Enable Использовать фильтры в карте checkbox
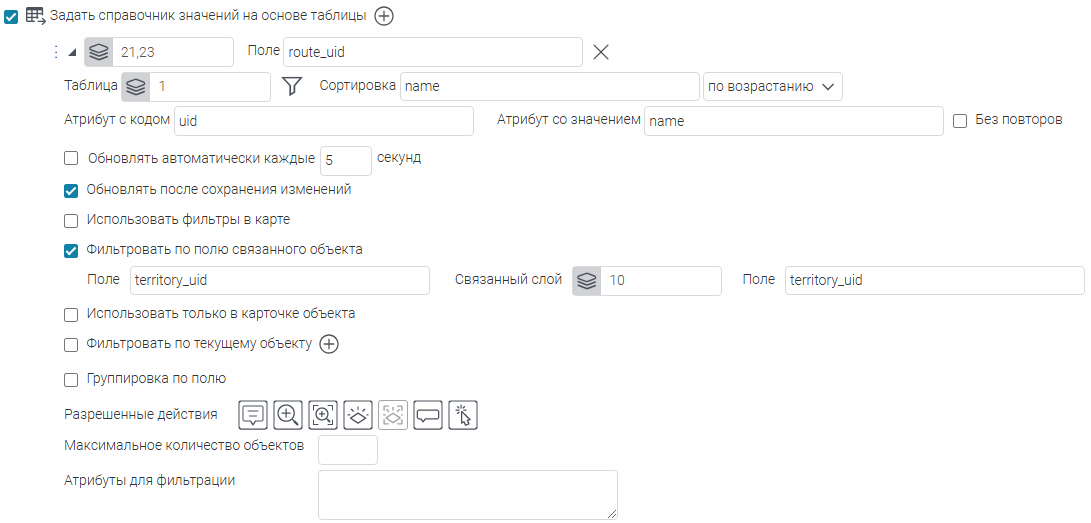This screenshot has width=1091, height=523. pyautogui.click(x=71, y=220)
